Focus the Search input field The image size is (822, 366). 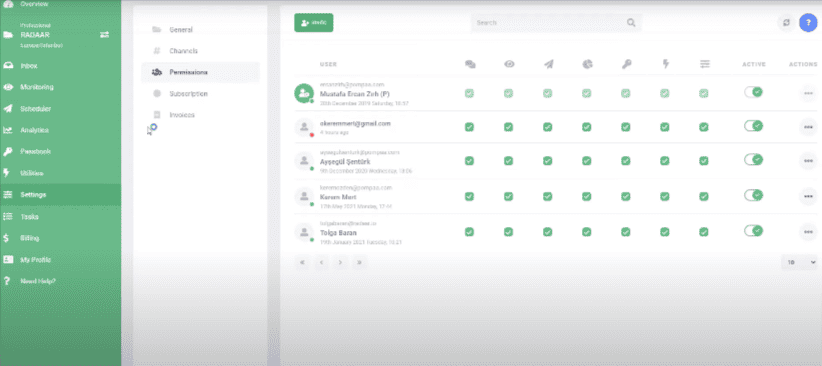(x=556, y=23)
